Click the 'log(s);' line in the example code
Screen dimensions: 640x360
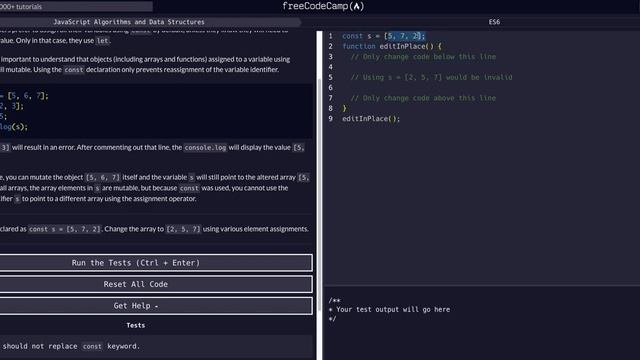[x=14, y=127]
